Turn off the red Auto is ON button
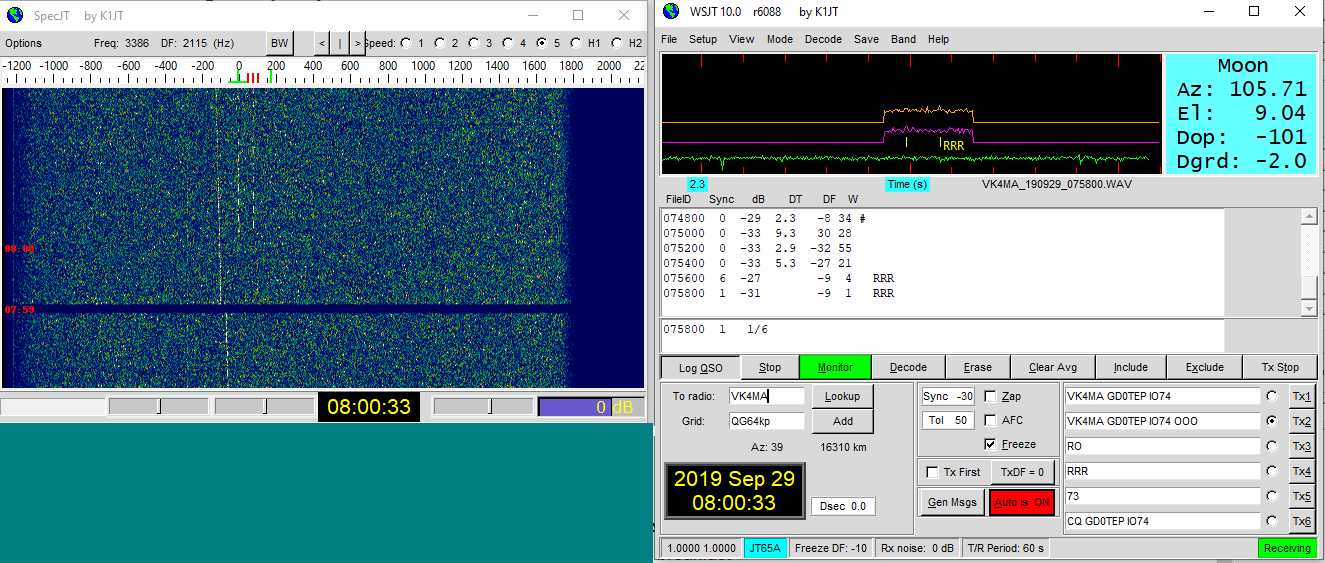Image resolution: width=1325 pixels, height=563 pixels. point(1021,502)
